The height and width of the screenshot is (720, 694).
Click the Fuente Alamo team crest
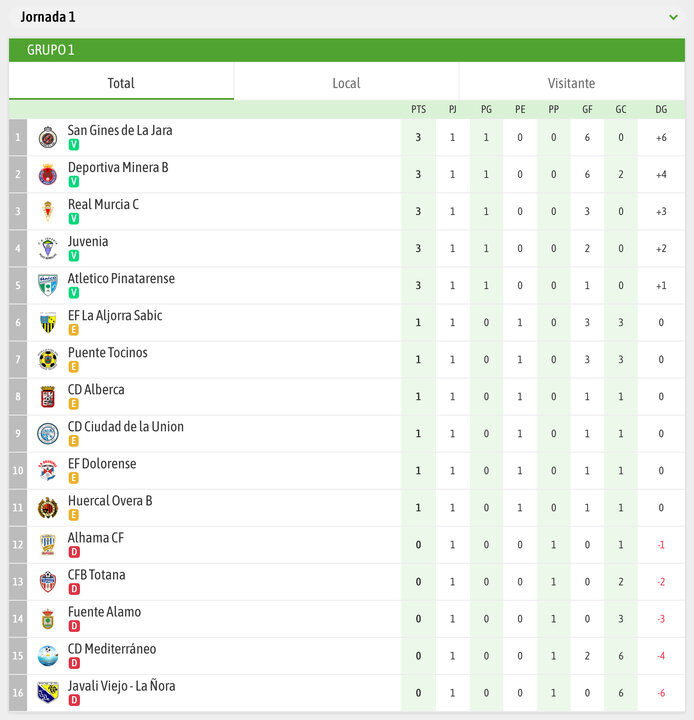(47, 619)
